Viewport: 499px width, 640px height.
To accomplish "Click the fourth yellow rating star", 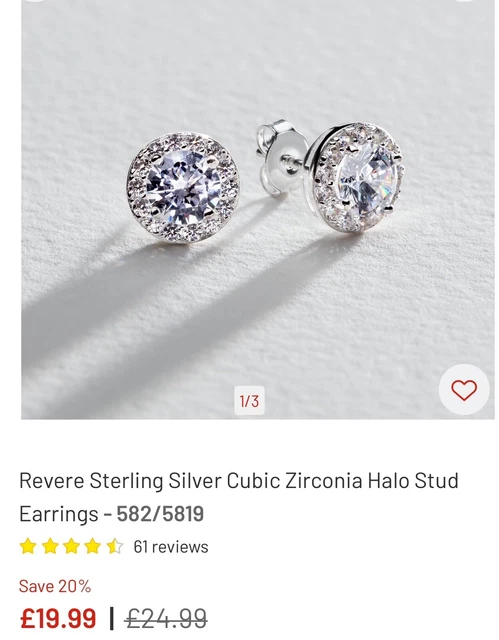I will point(93,546).
